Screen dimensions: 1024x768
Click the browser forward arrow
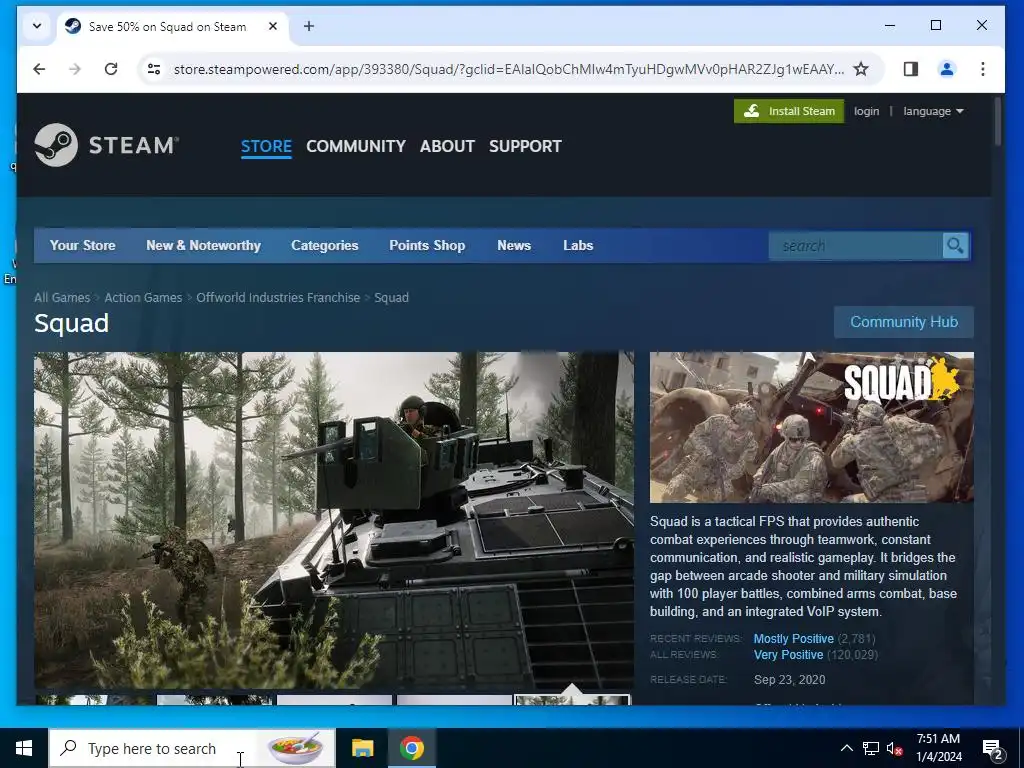click(75, 69)
